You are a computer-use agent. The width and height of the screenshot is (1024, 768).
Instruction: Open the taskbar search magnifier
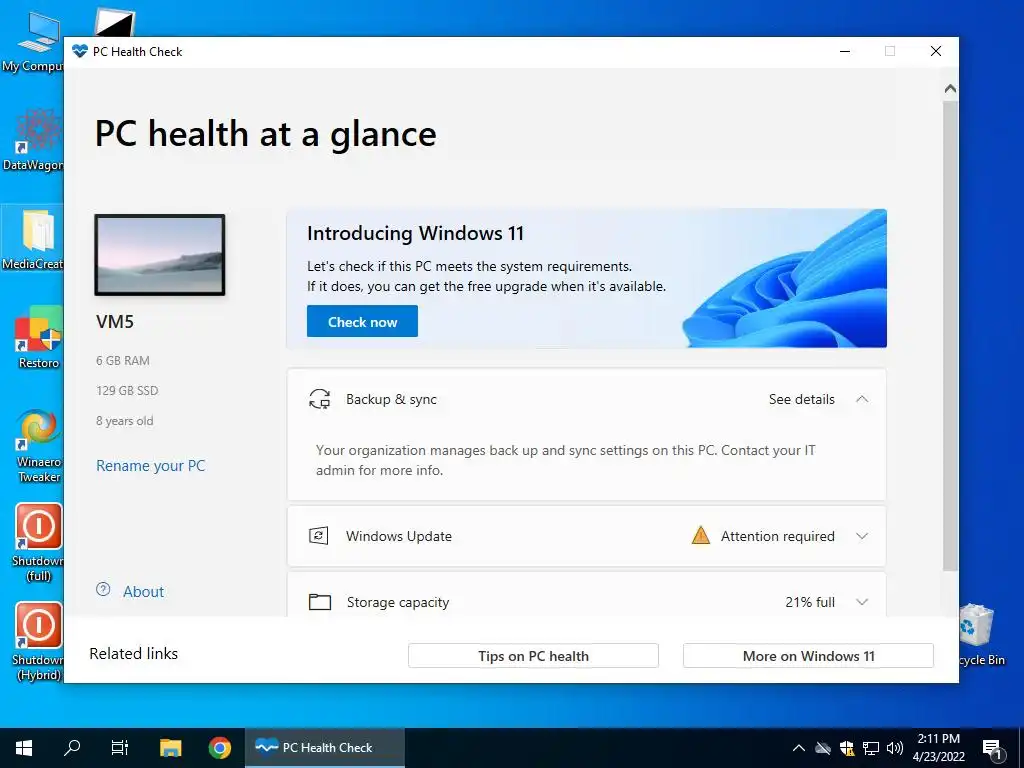pos(72,748)
